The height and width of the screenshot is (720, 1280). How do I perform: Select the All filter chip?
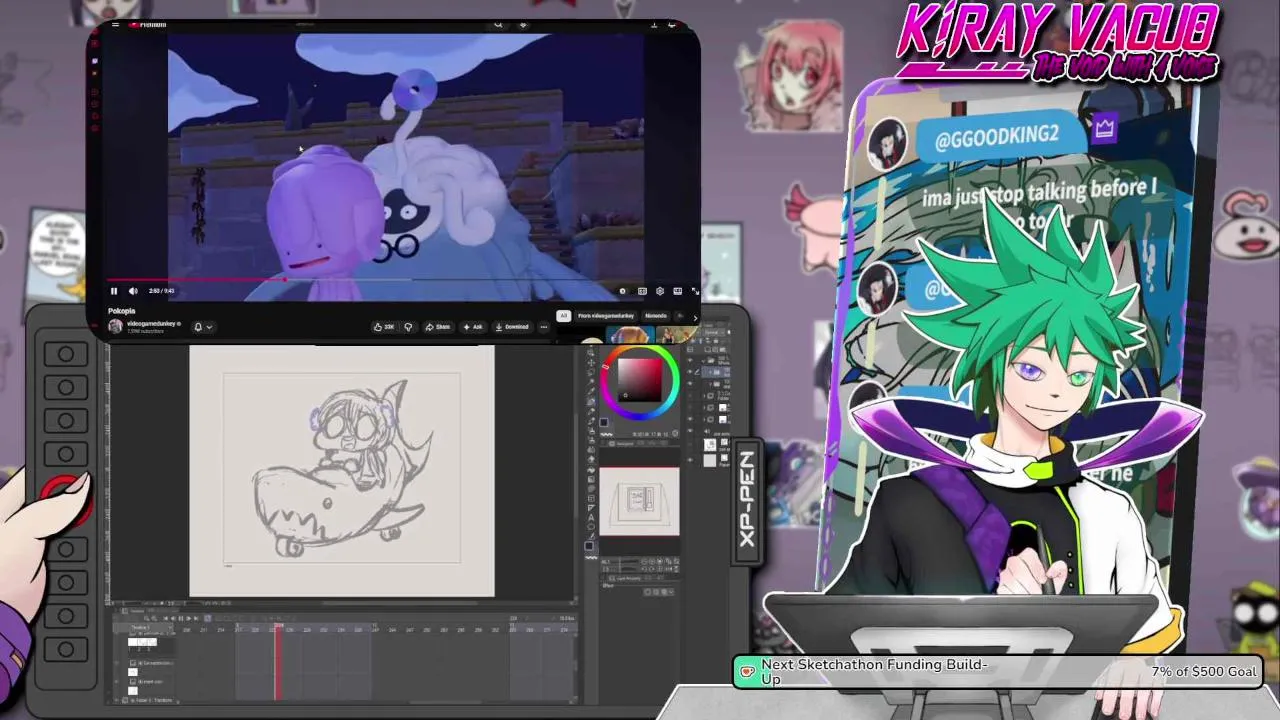click(x=564, y=316)
